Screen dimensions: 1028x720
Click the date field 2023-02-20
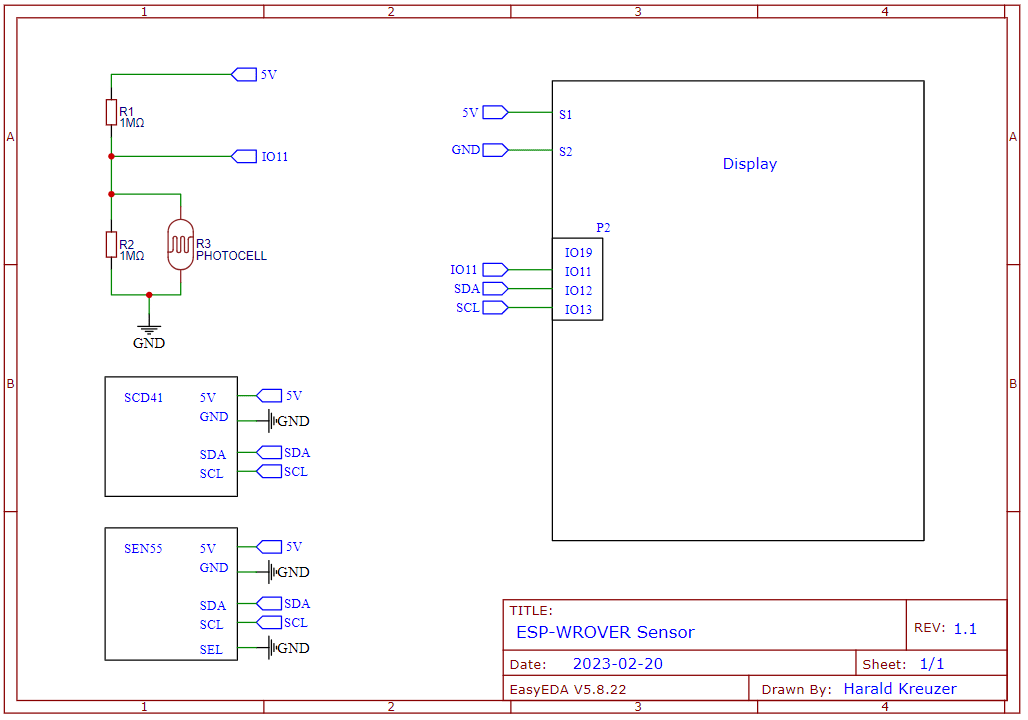617,664
